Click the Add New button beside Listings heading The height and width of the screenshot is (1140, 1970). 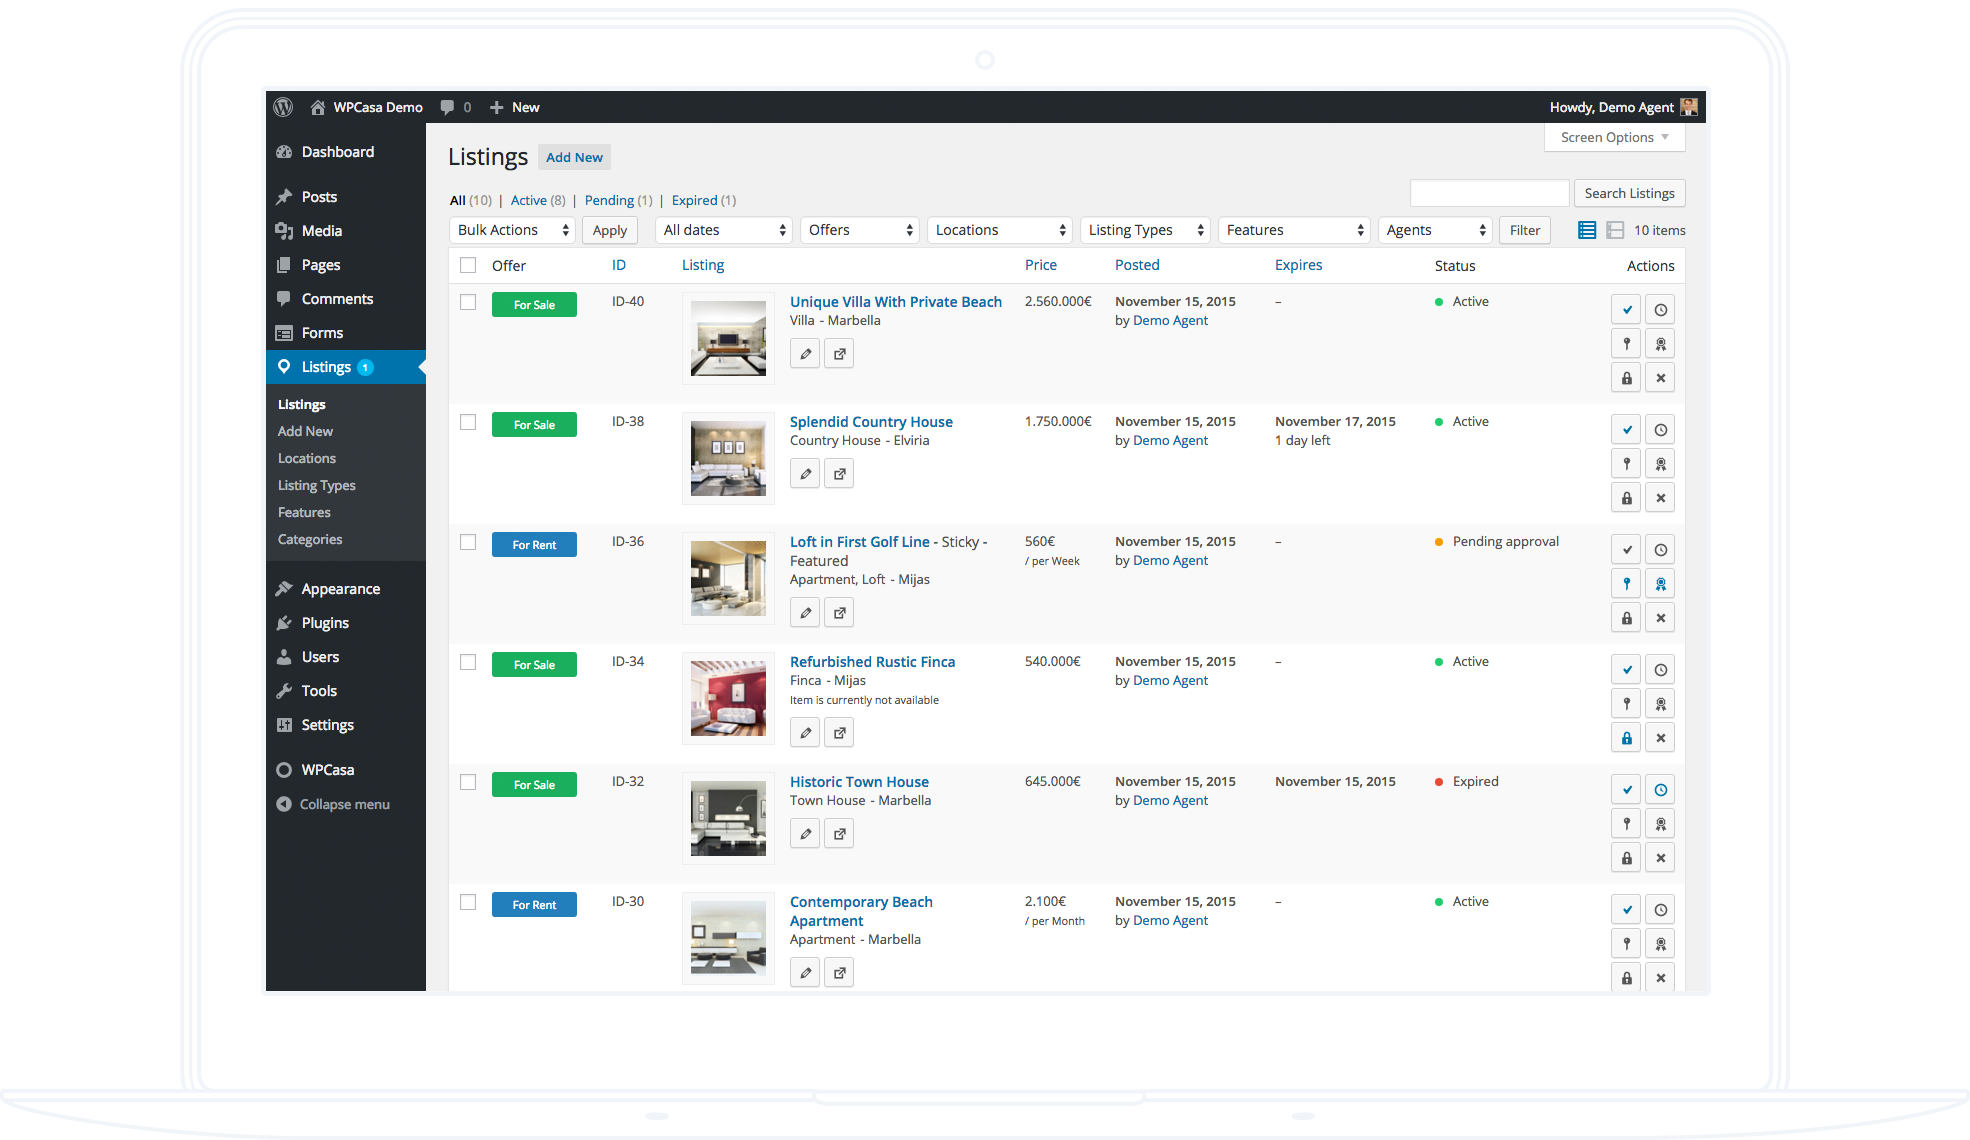click(574, 157)
